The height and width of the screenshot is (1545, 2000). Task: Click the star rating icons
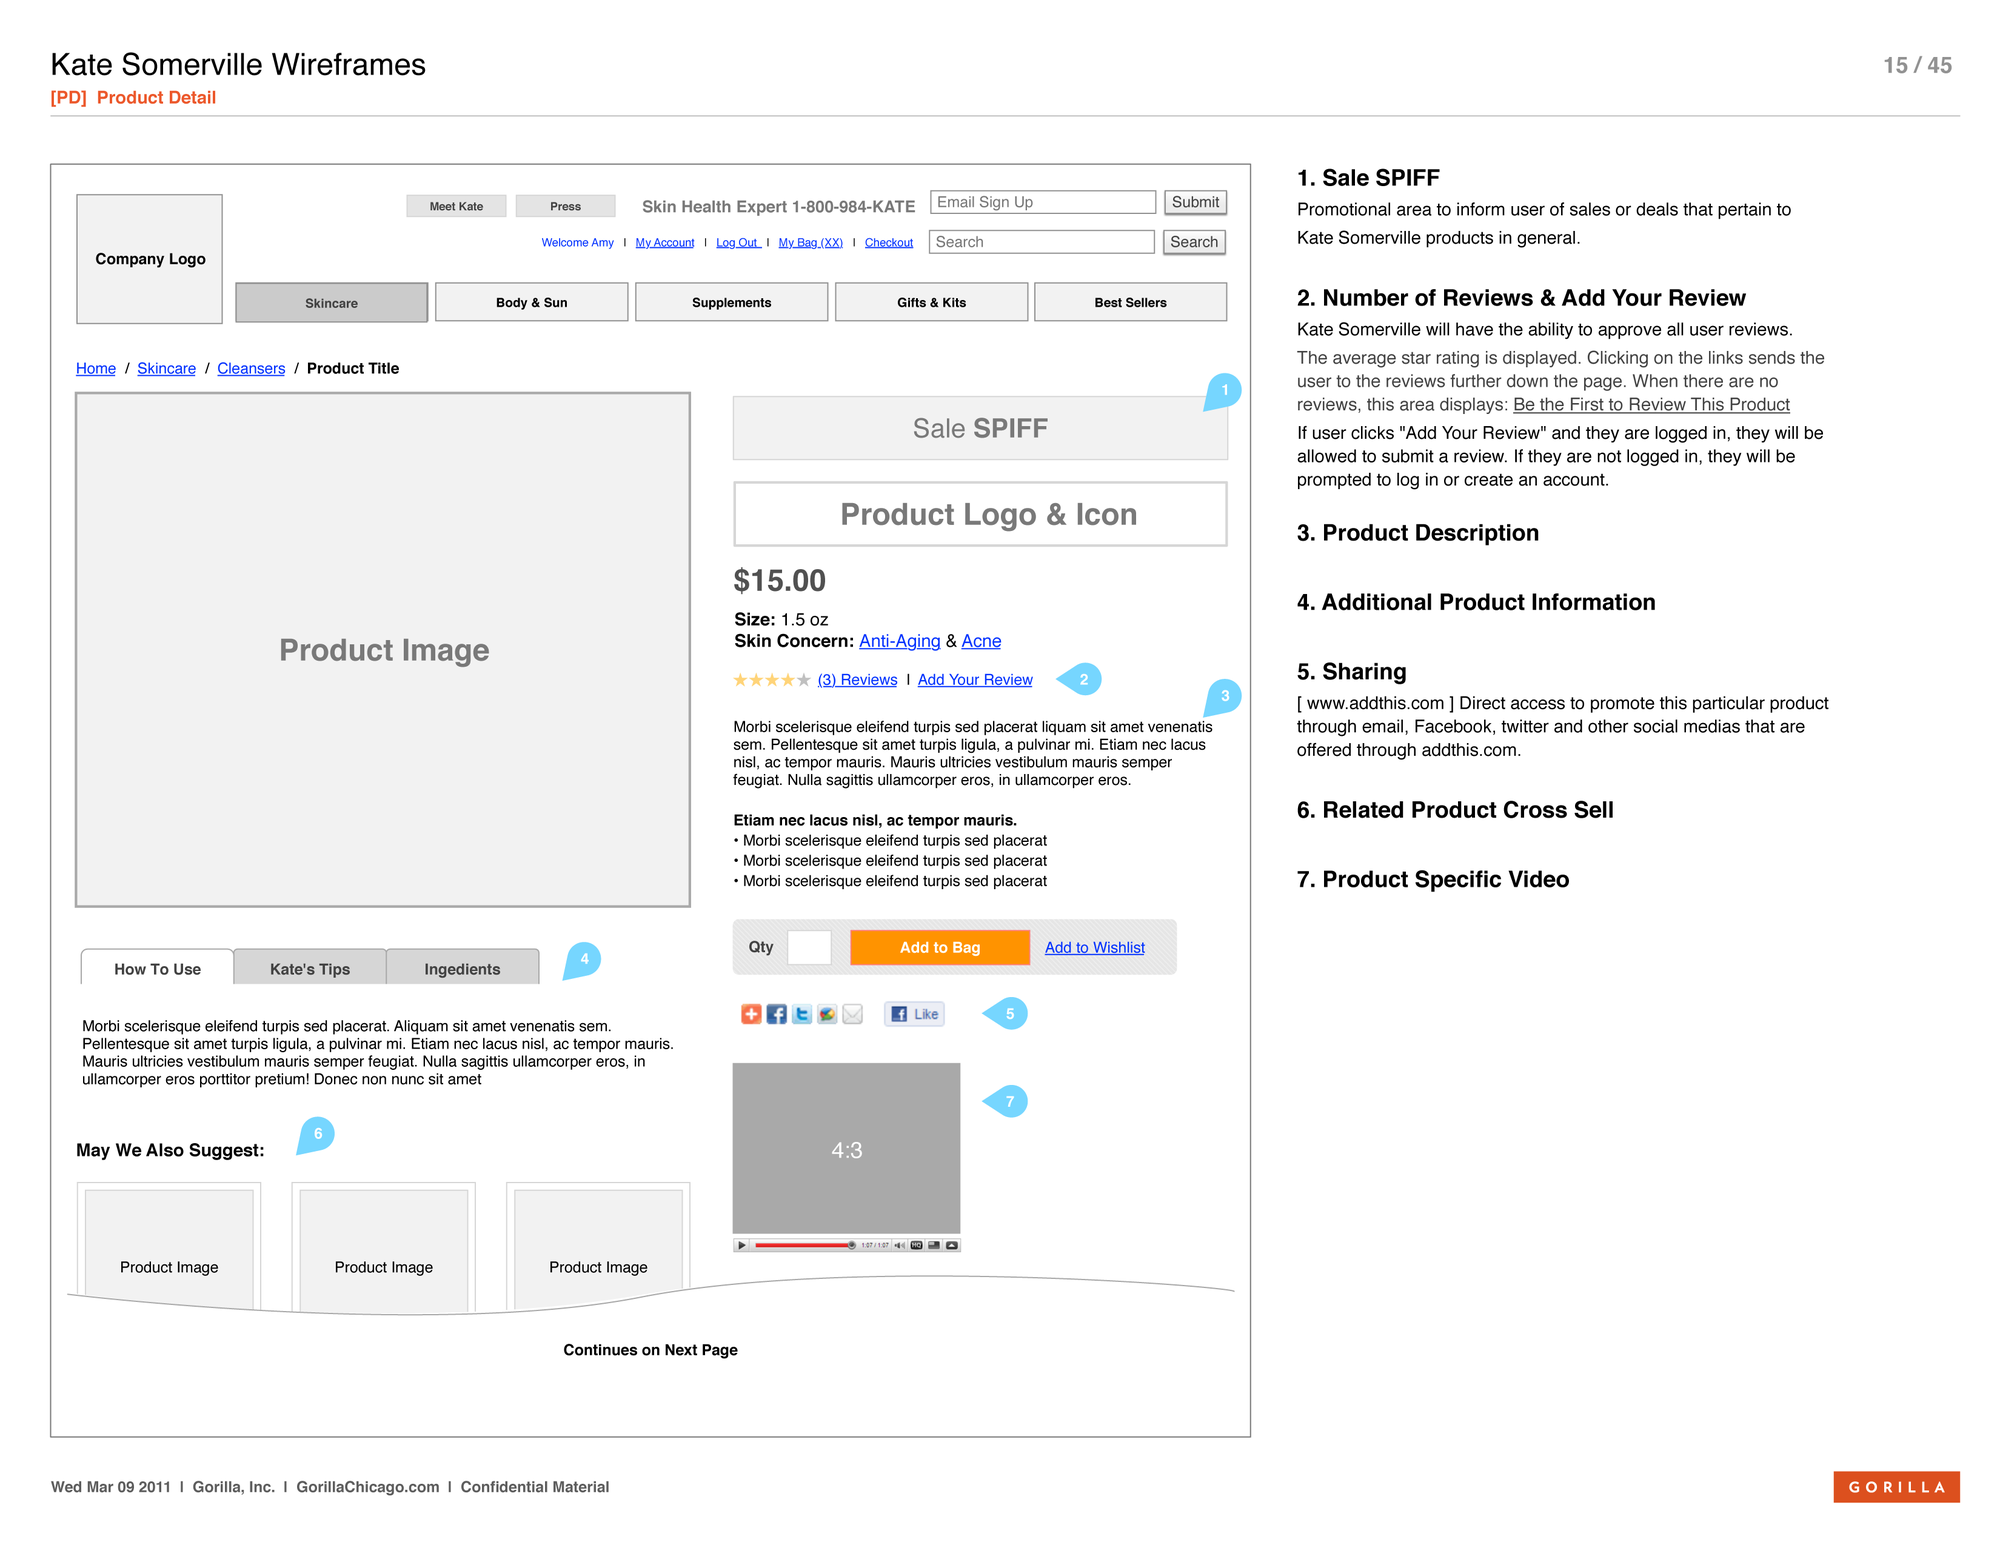tap(772, 680)
